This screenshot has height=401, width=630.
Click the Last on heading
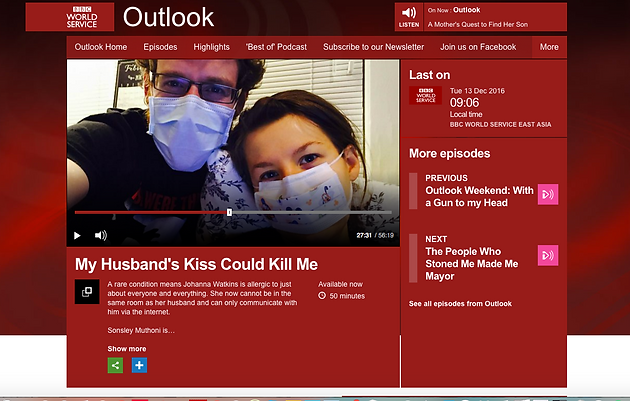430,75
